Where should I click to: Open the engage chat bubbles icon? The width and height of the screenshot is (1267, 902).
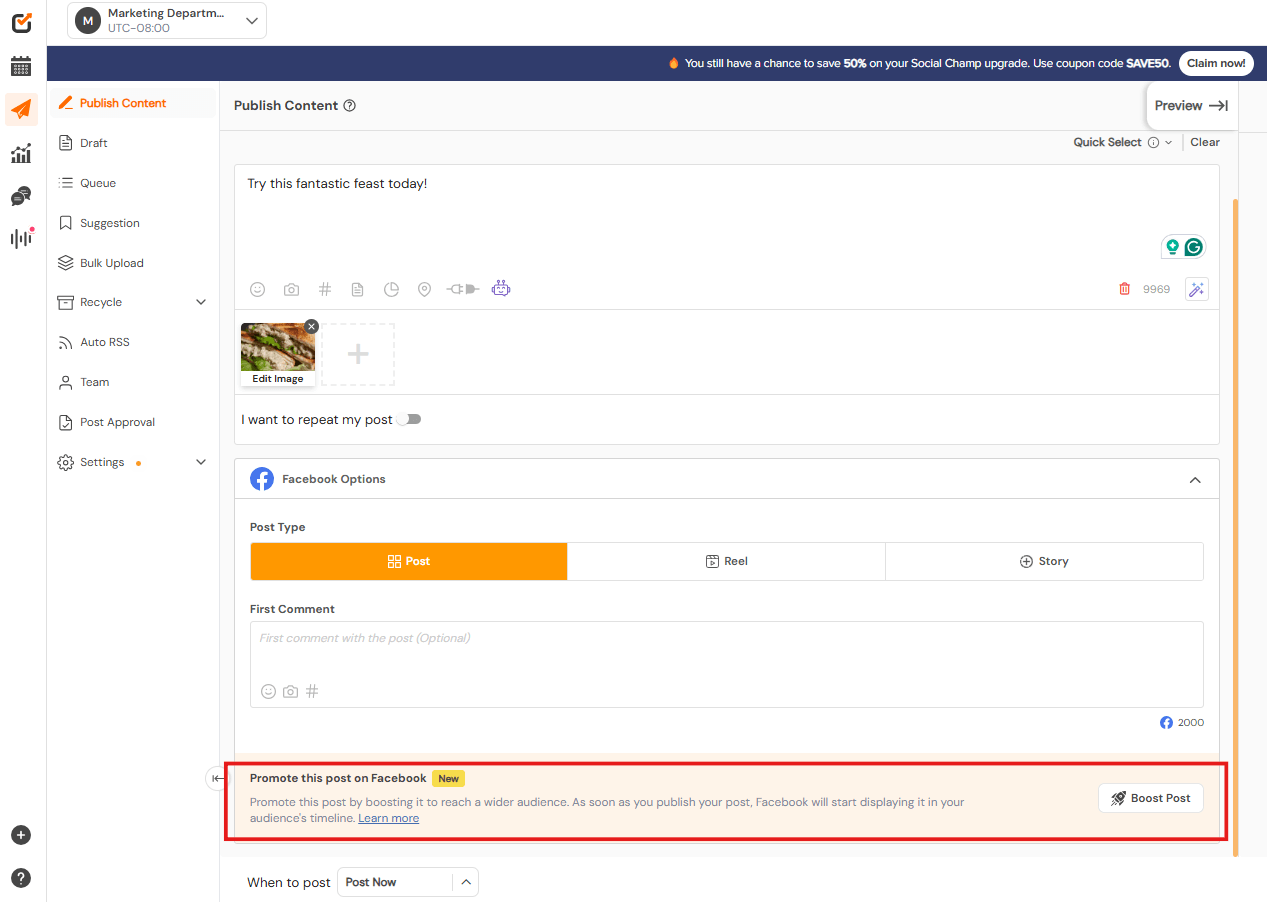coord(21,196)
